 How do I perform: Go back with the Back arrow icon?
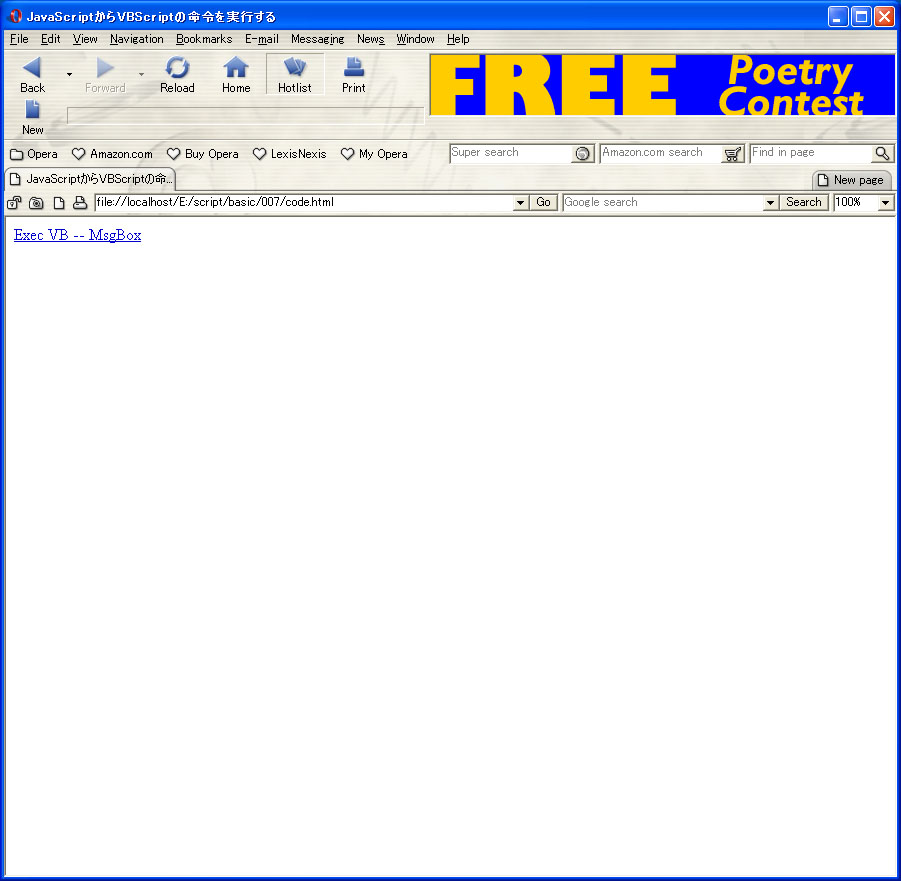point(32,68)
